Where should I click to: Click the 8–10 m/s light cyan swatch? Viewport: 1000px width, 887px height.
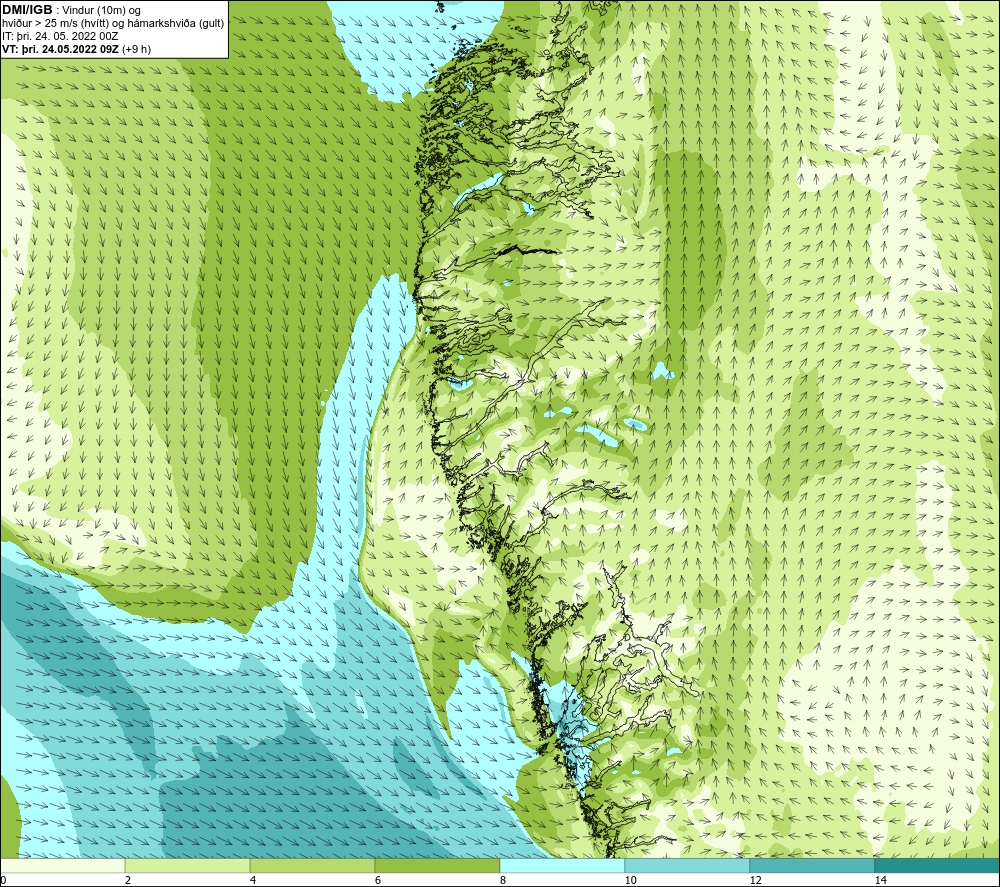point(562,865)
